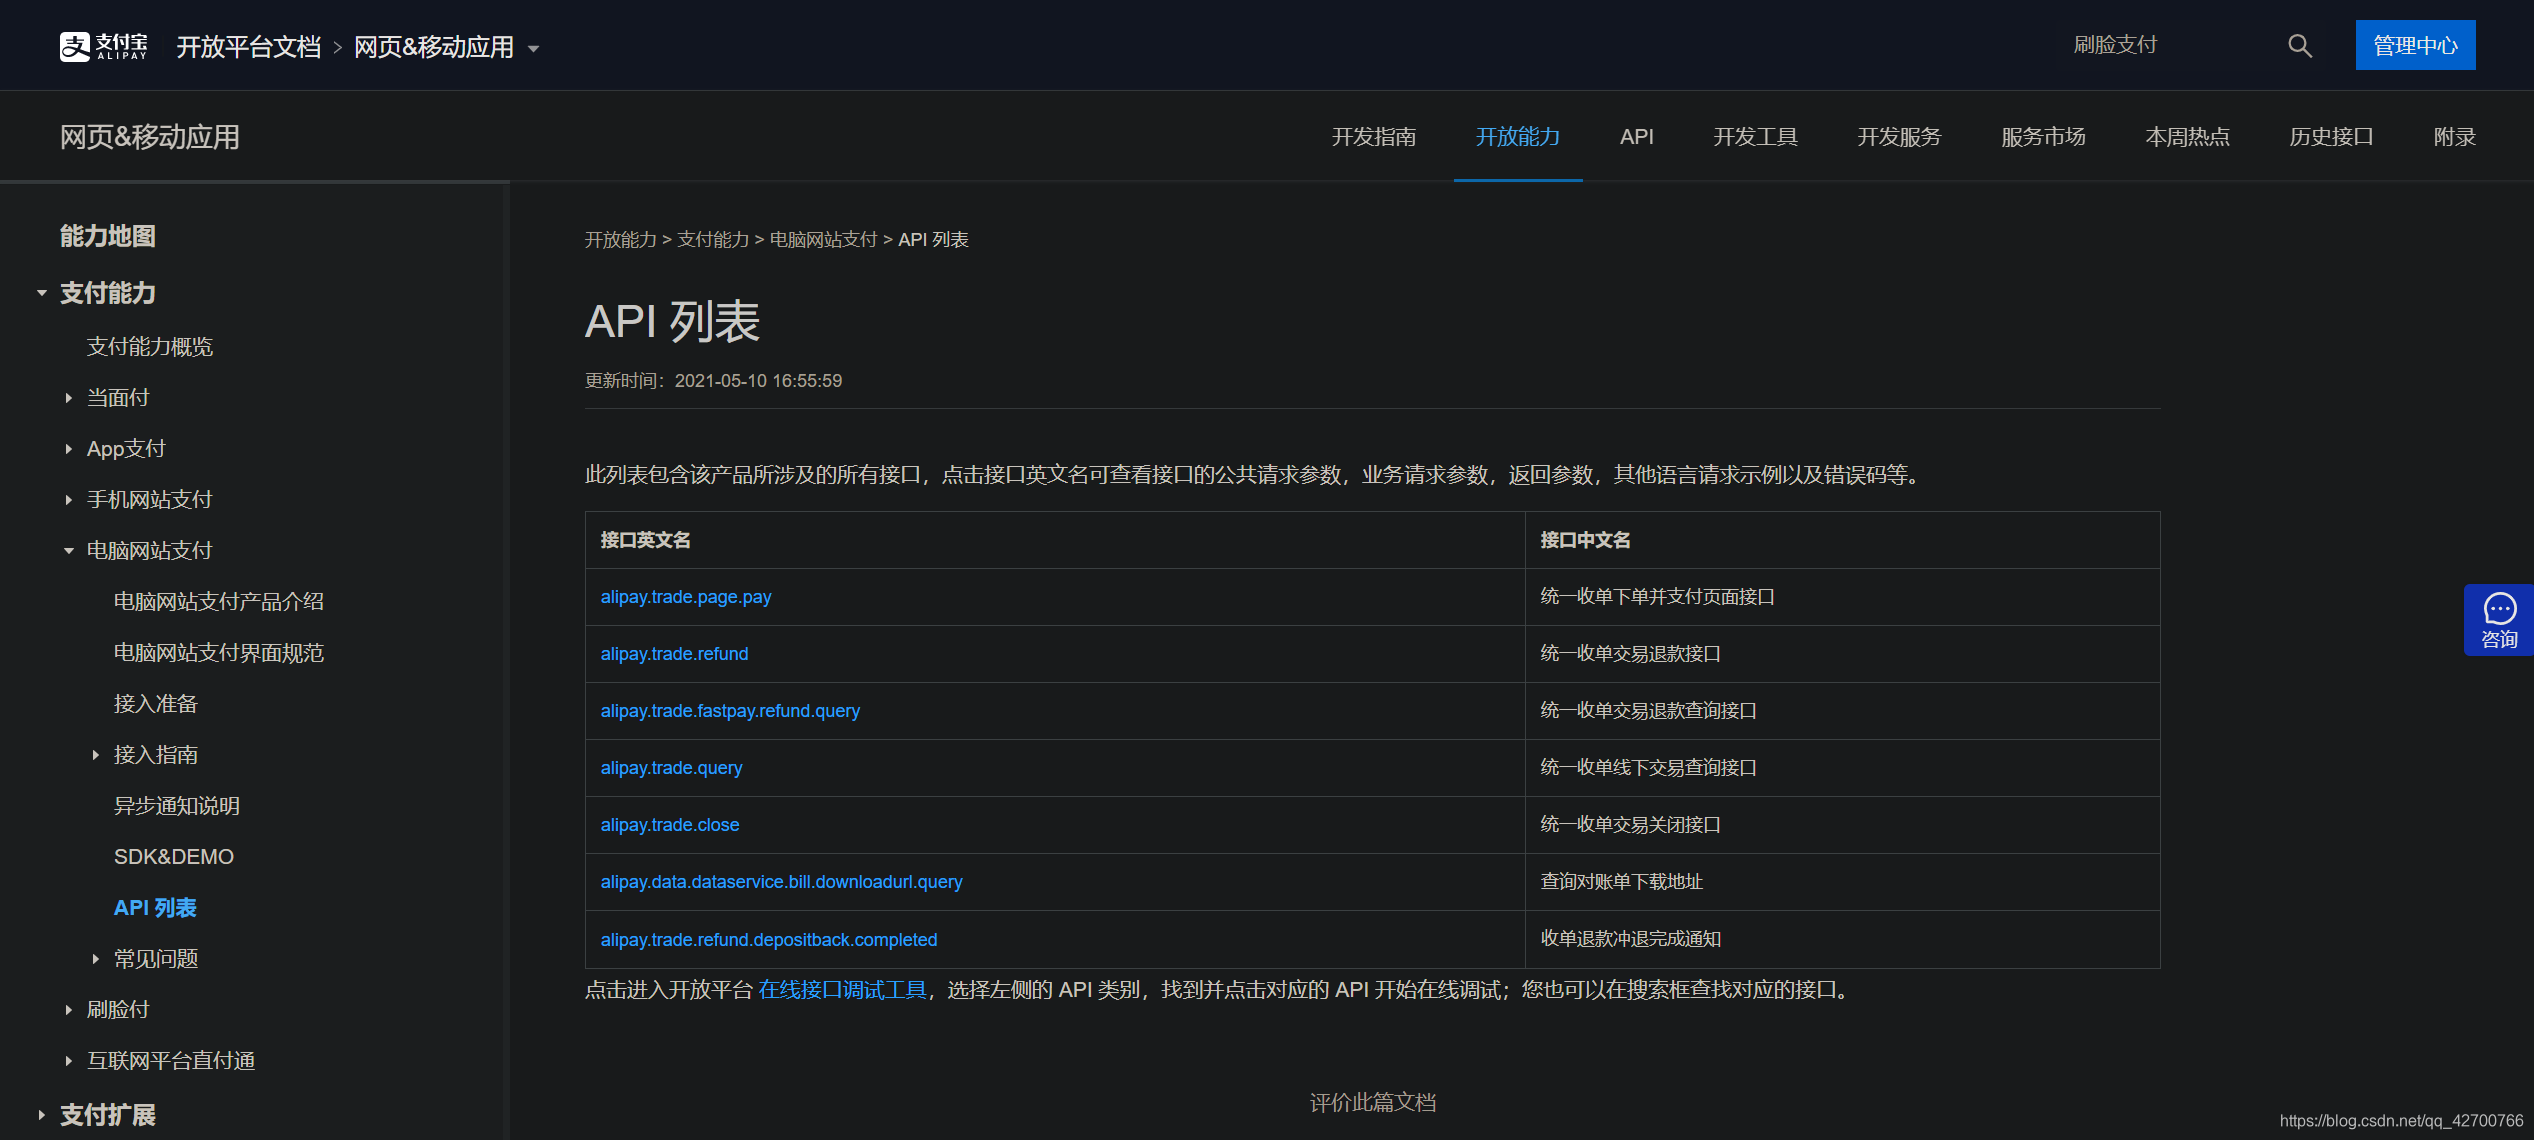Open the 网页&移动应用 dropdown arrow
The width and height of the screenshot is (2534, 1140).
(x=534, y=48)
